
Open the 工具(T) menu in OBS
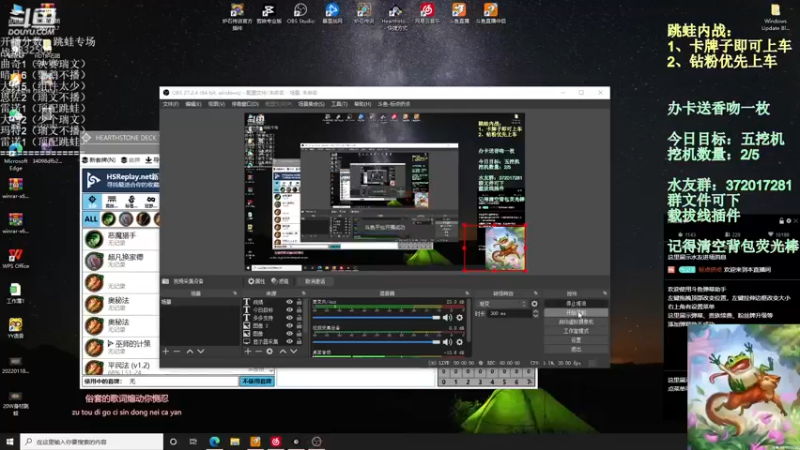point(339,104)
